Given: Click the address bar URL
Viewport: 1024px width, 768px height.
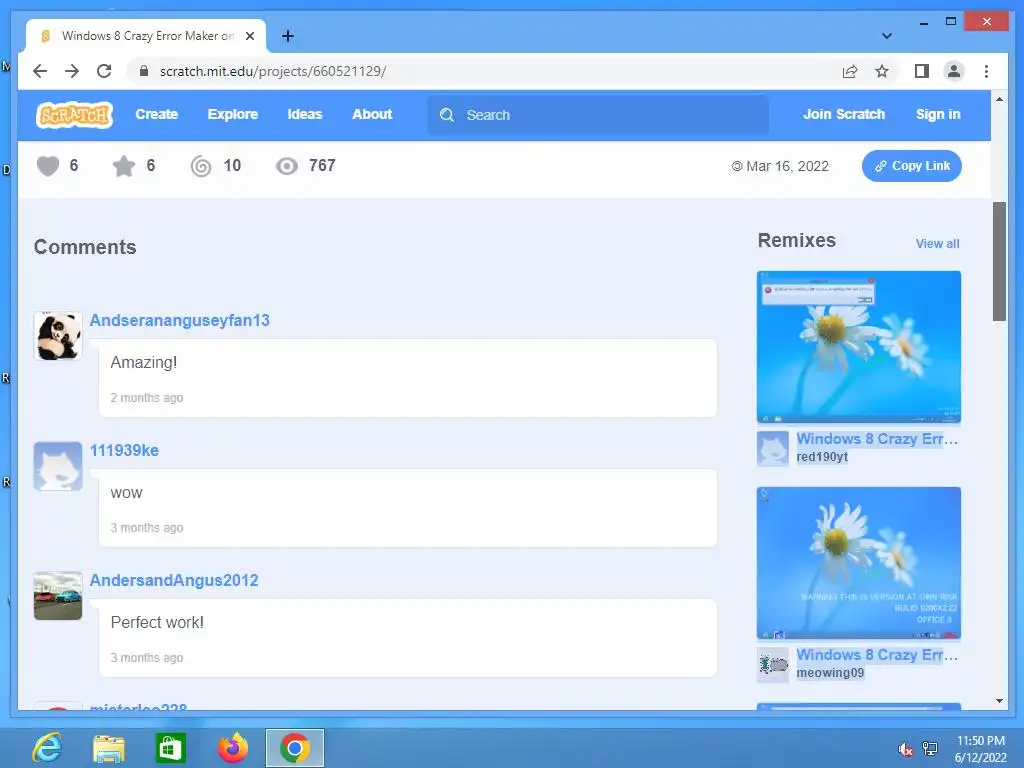Looking at the screenshot, I should click(x=273, y=71).
